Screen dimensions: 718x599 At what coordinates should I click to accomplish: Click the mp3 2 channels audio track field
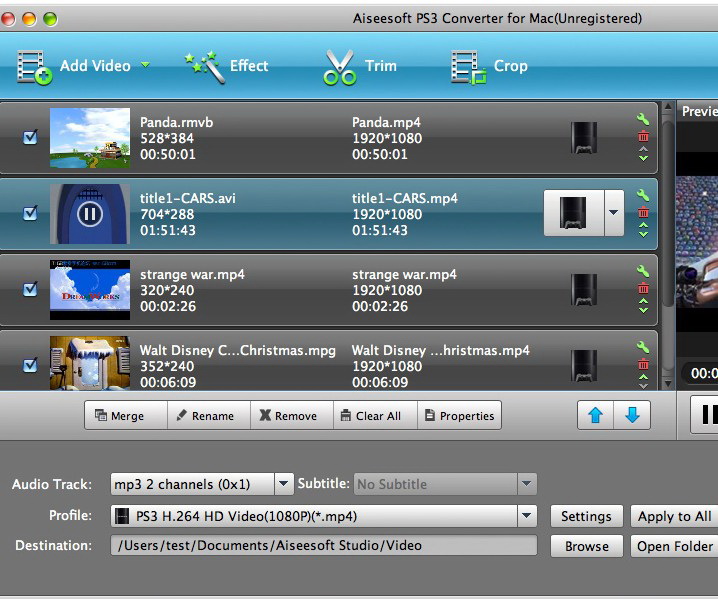coord(192,484)
